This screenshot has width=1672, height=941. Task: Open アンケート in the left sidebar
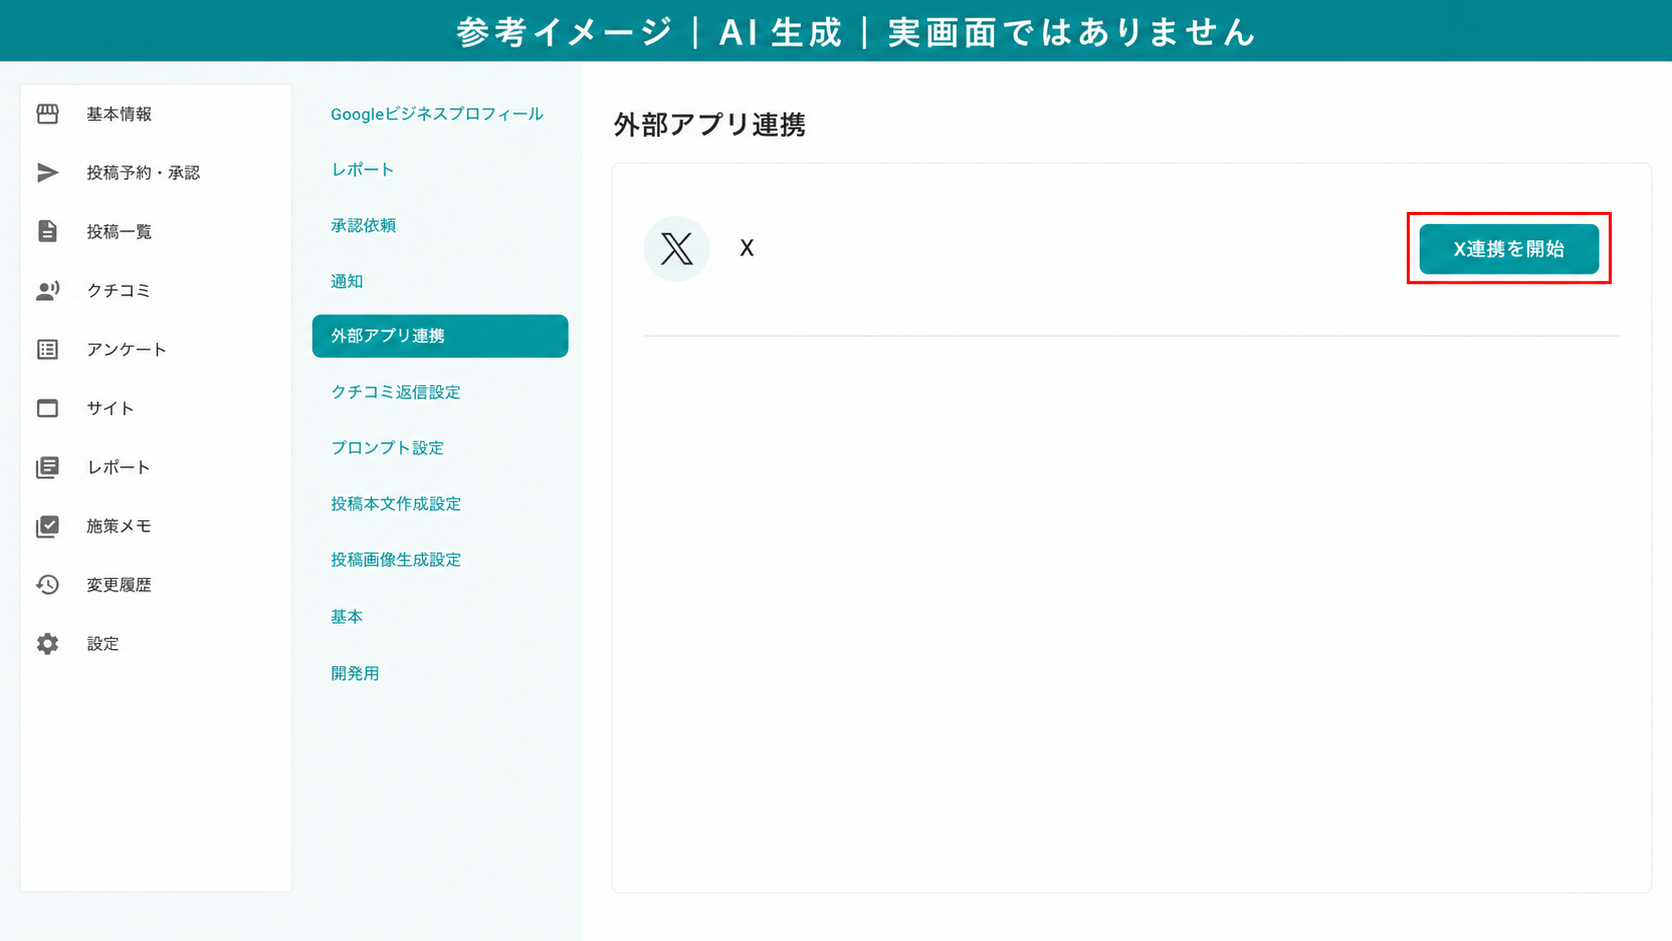pyautogui.click(x=126, y=349)
